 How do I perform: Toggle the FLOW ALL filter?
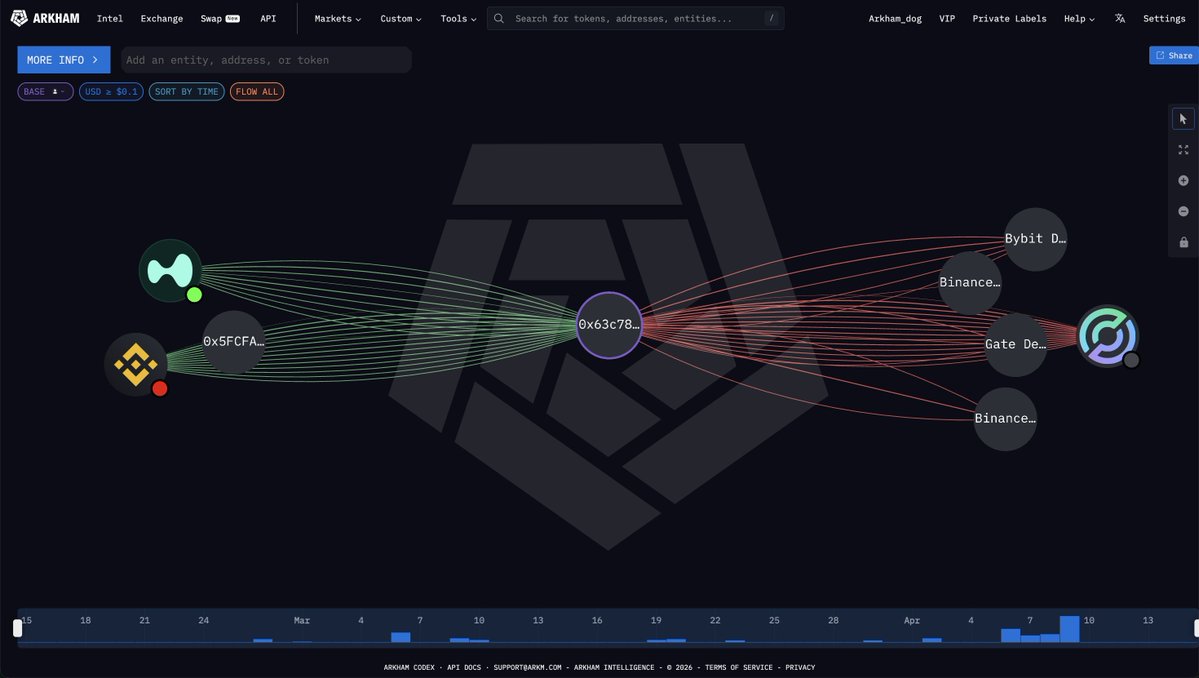[x=257, y=92]
